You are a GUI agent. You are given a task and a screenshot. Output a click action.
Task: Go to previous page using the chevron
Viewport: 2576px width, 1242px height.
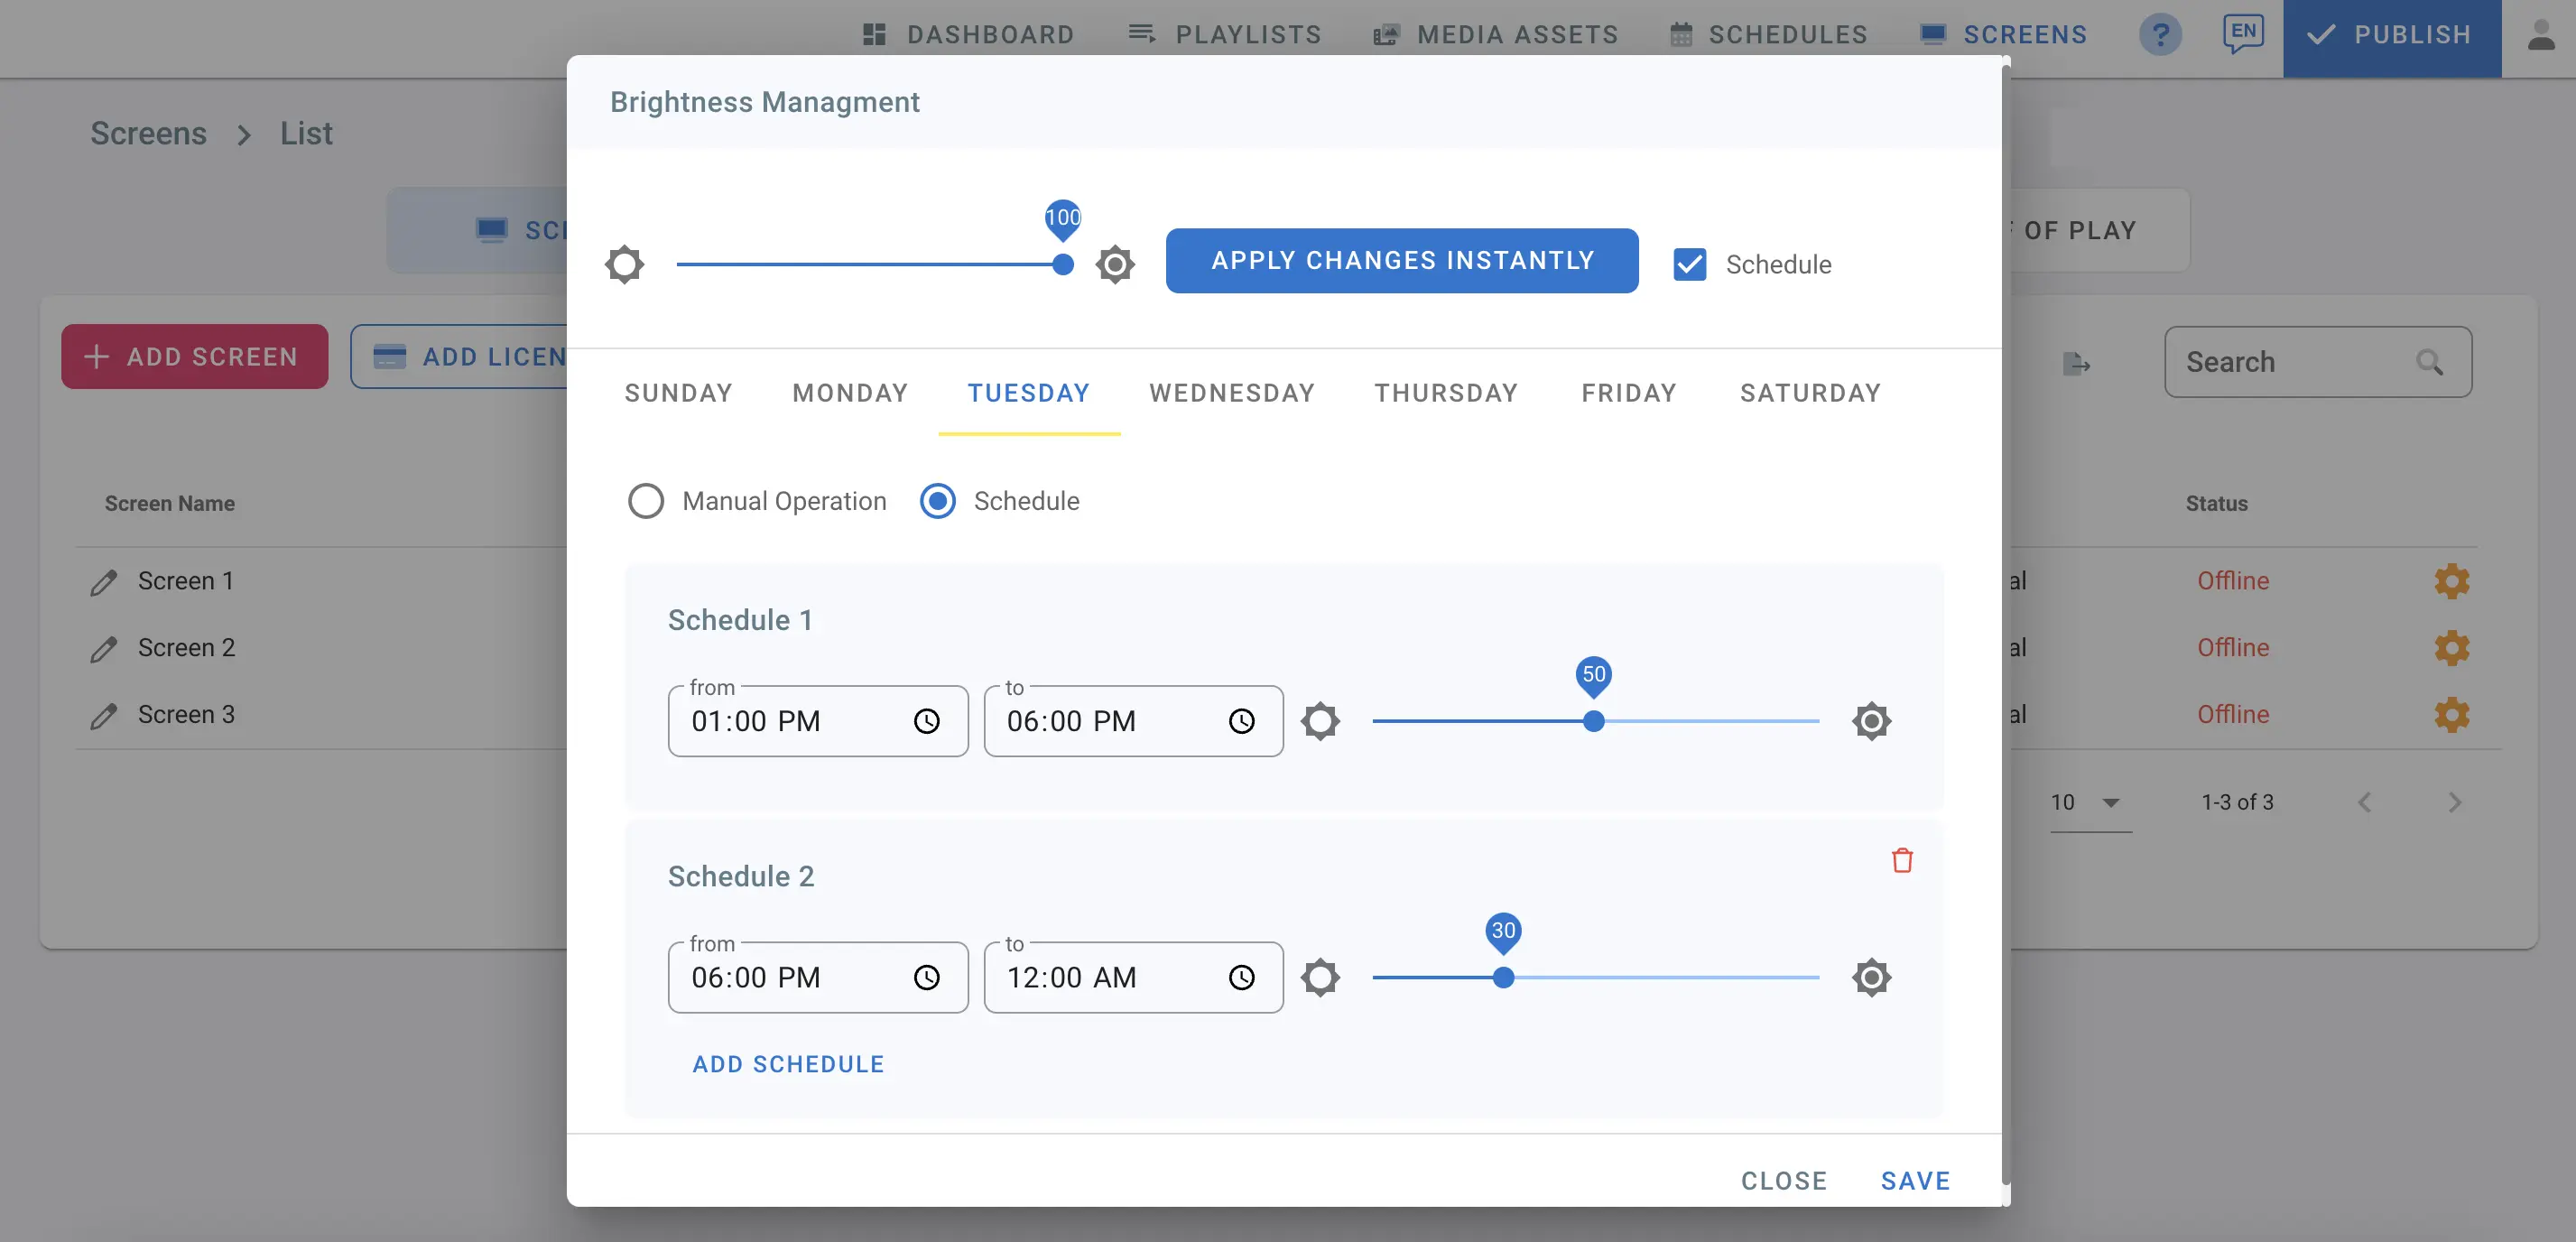2364,803
